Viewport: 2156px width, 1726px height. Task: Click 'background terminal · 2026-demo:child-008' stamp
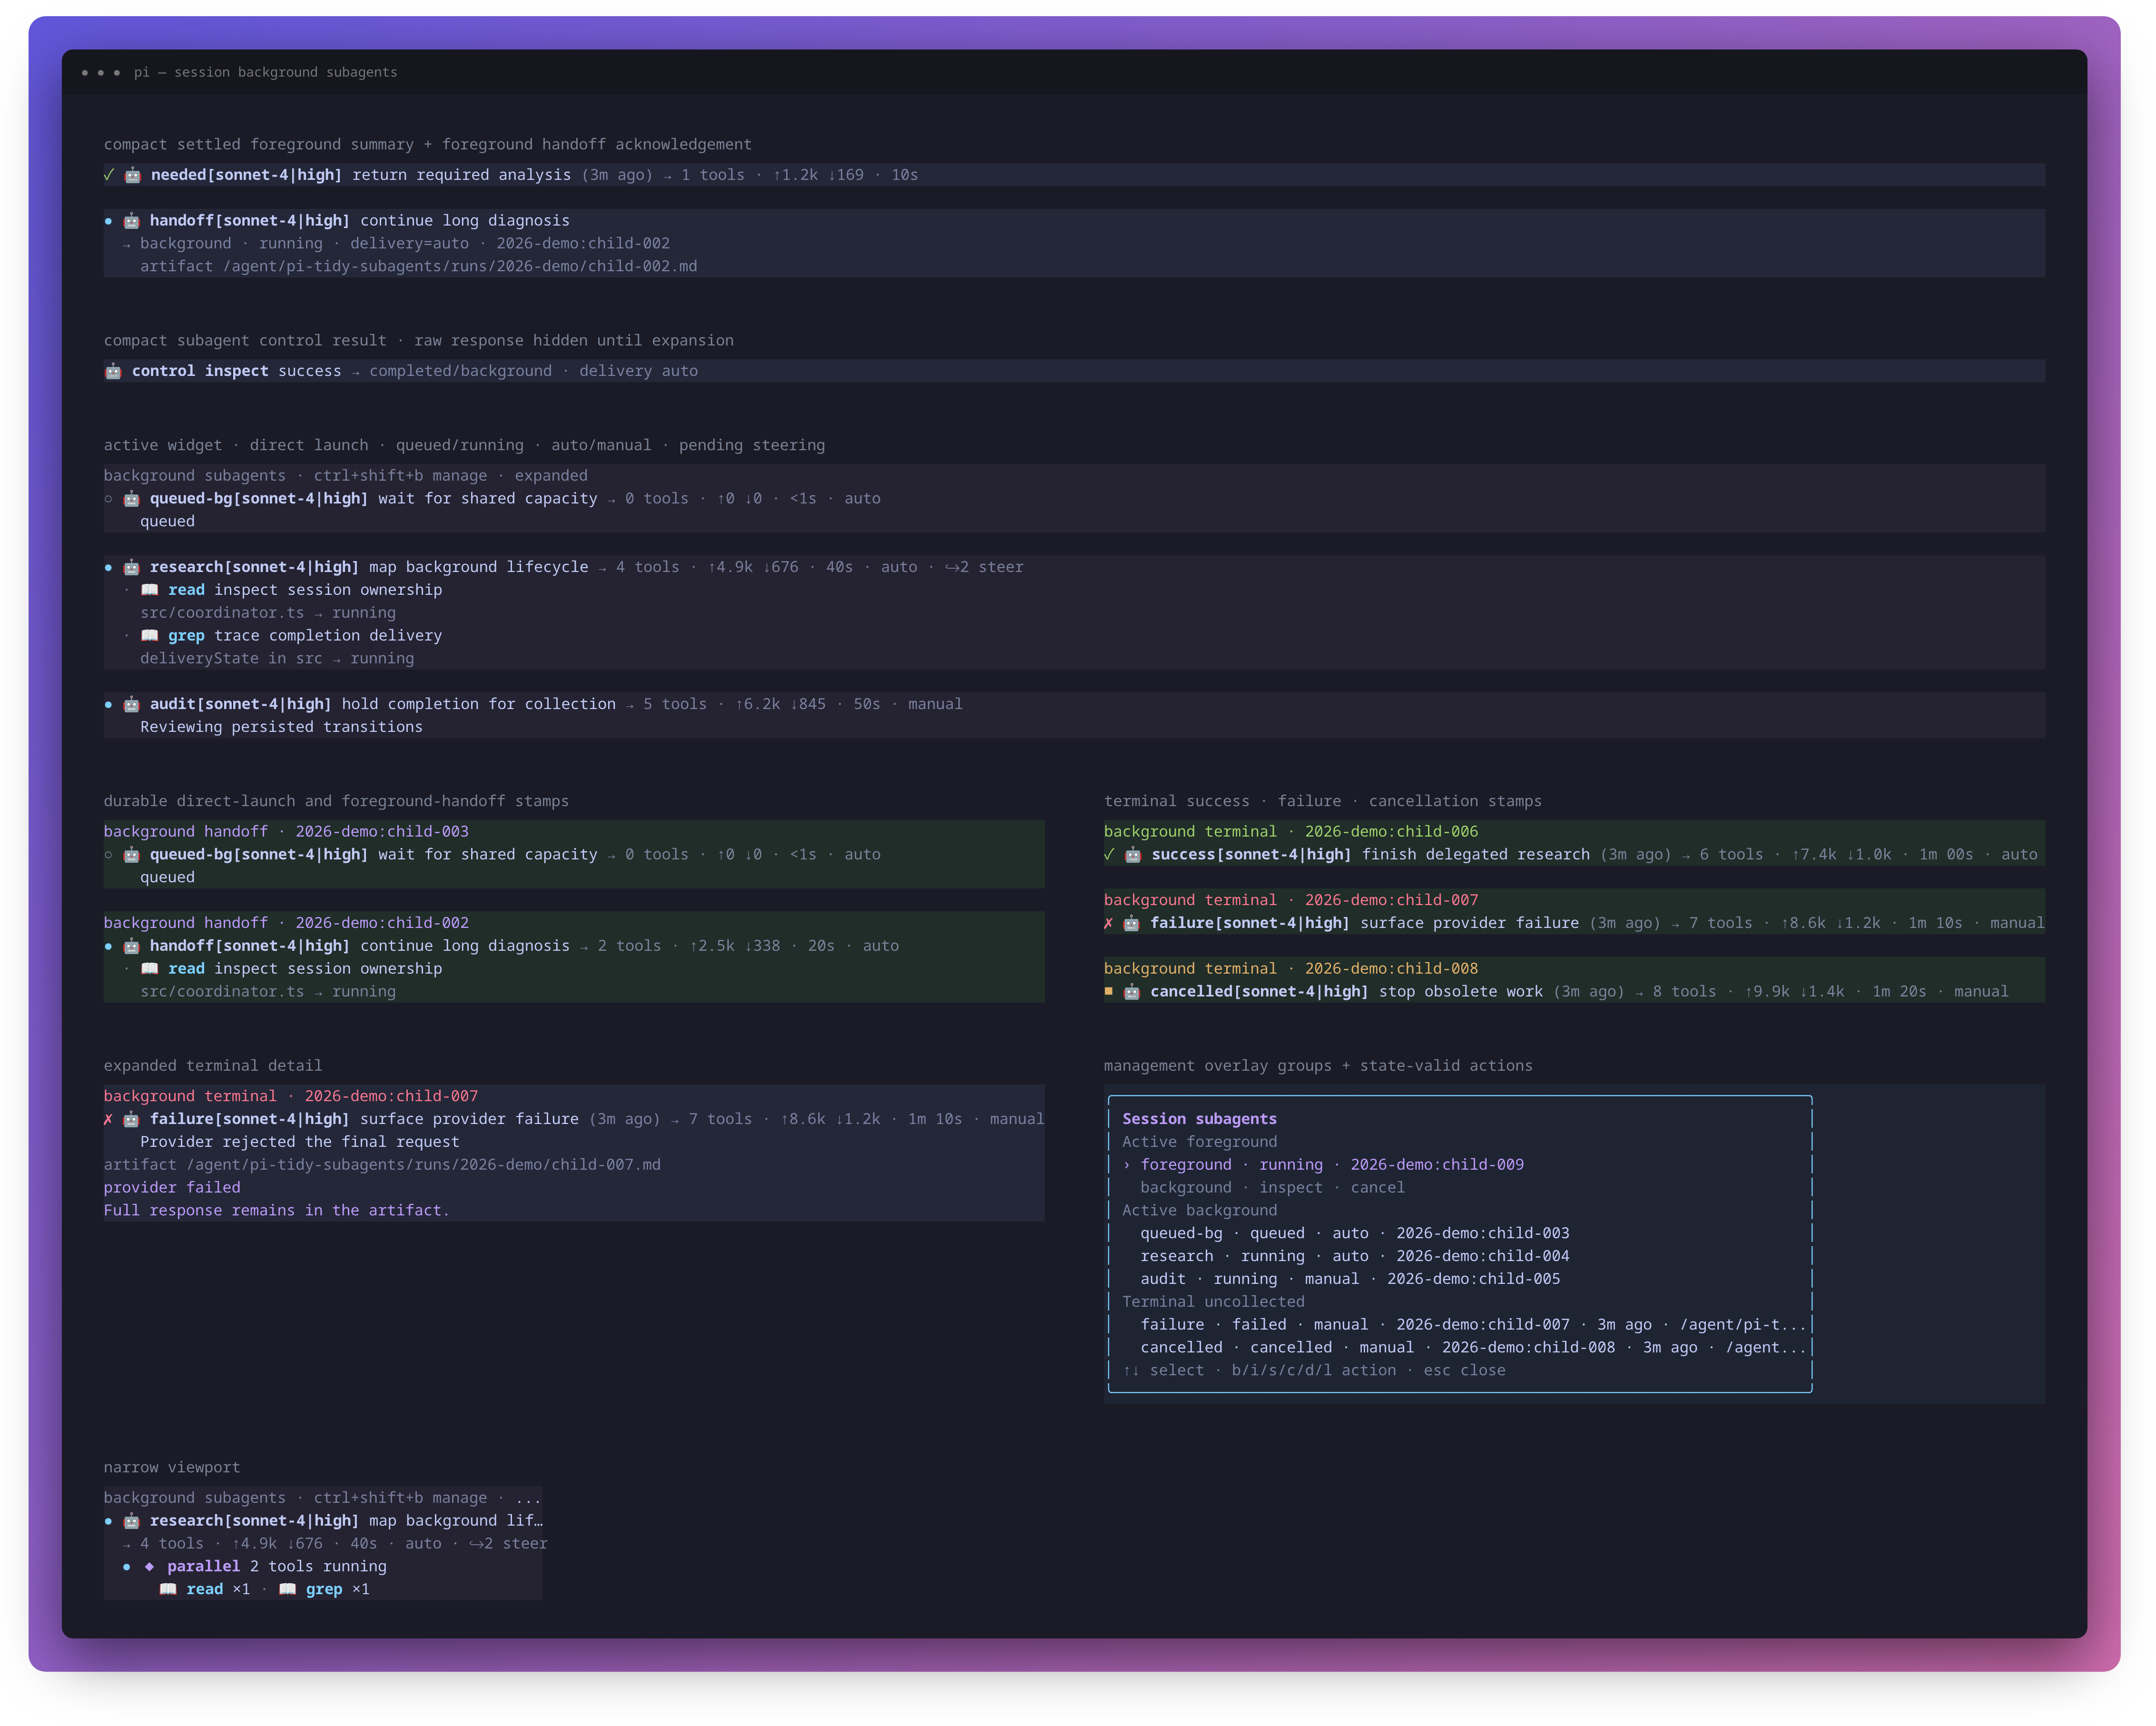point(1291,969)
